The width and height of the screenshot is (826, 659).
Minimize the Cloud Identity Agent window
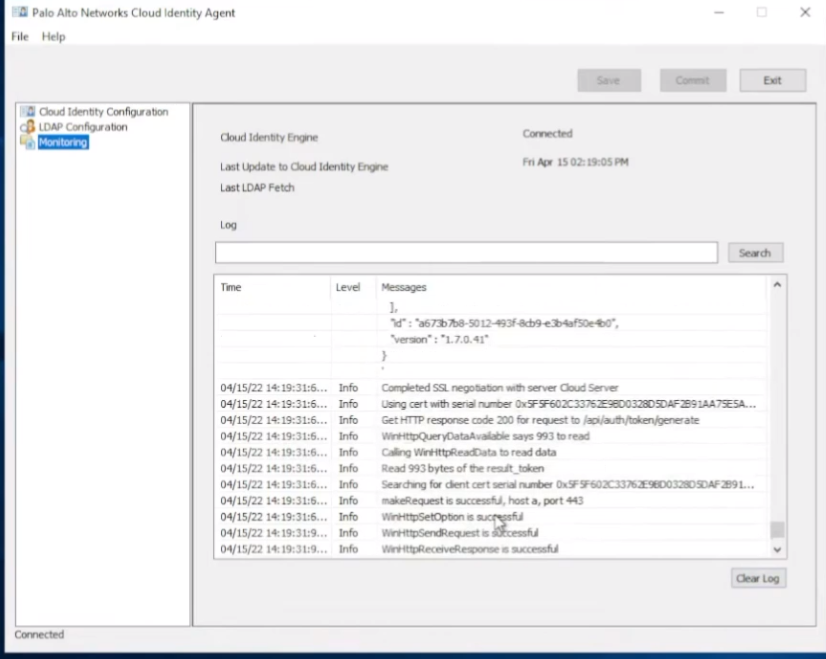[x=719, y=12]
